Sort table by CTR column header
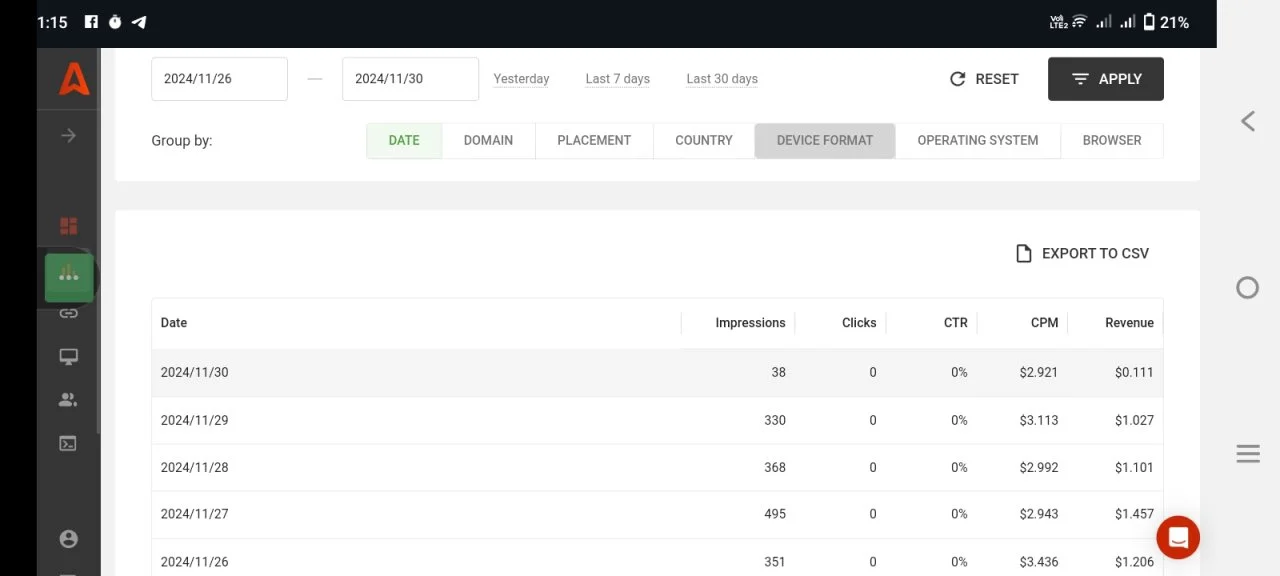1280x576 pixels. (956, 323)
